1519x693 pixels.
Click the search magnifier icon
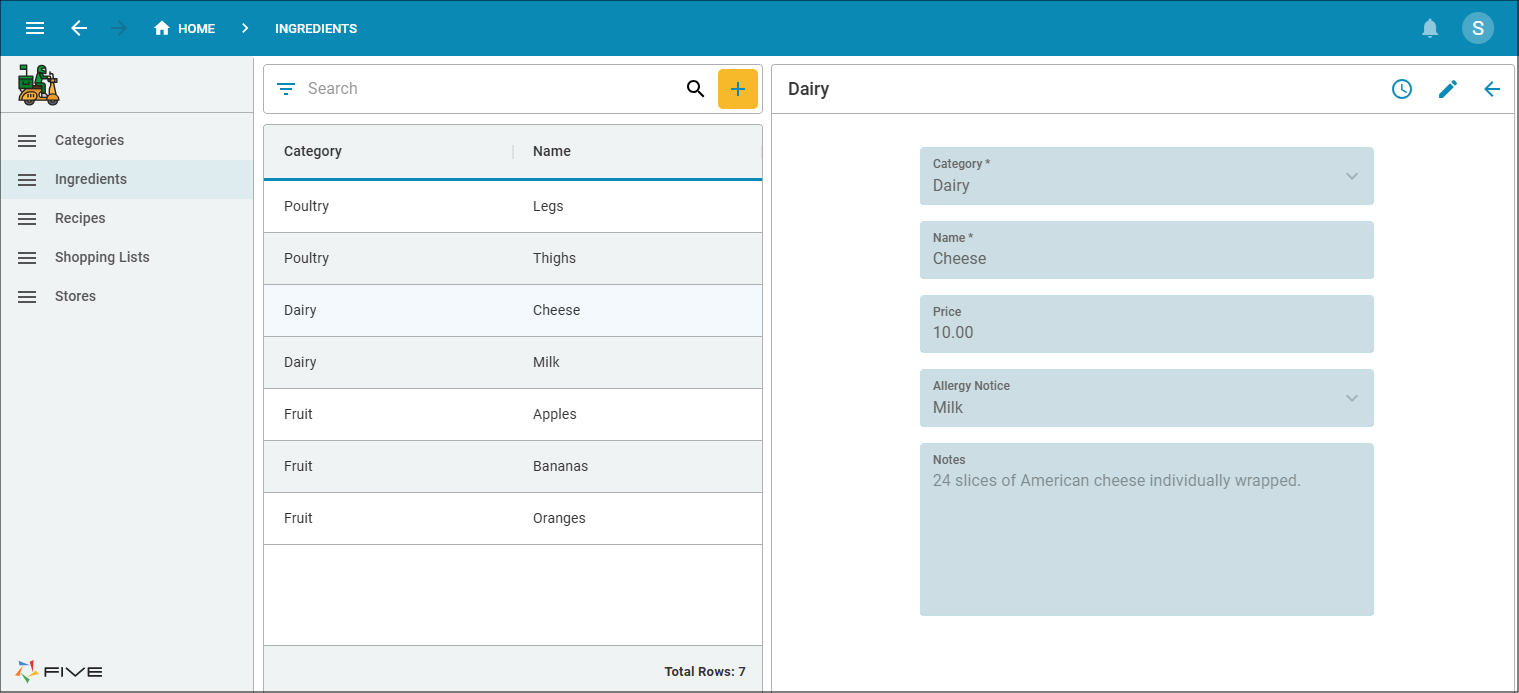pyautogui.click(x=696, y=89)
